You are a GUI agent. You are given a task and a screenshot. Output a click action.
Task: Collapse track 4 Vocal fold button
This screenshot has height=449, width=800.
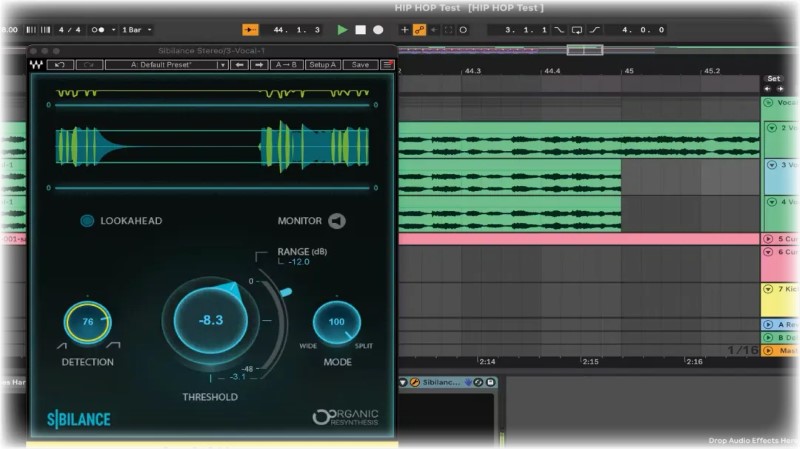tap(771, 202)
